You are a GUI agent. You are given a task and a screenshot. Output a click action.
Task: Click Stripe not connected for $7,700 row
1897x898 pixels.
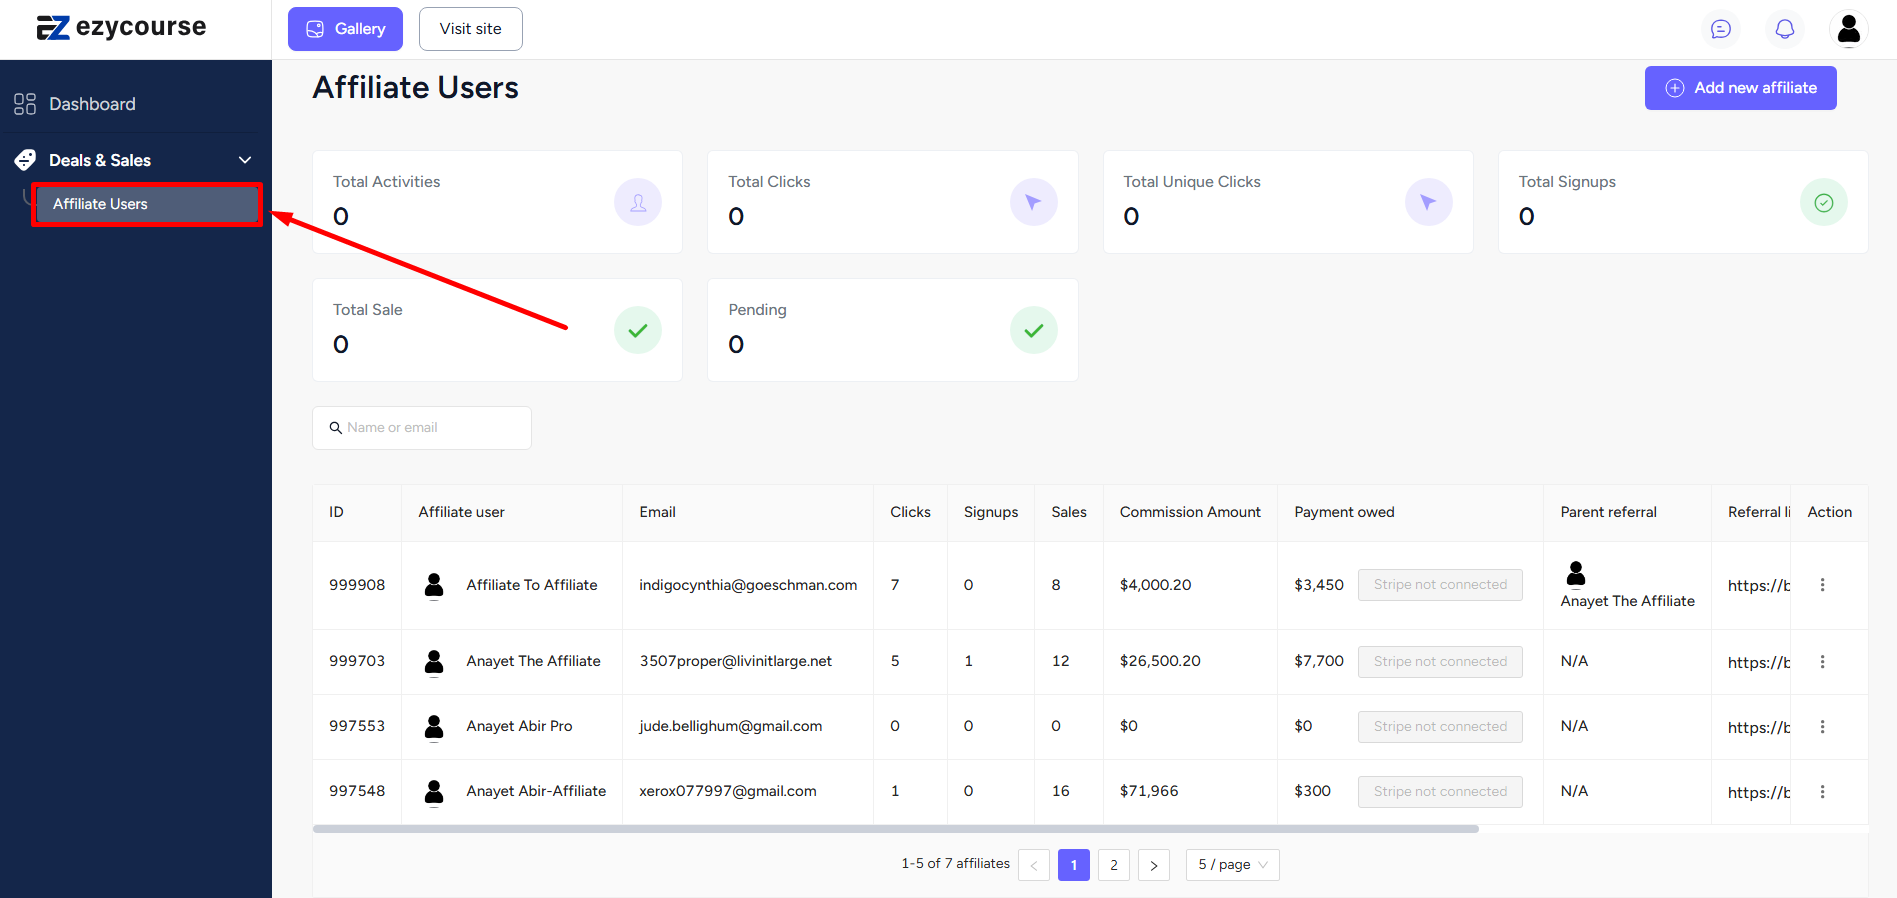coord(1440,662)
